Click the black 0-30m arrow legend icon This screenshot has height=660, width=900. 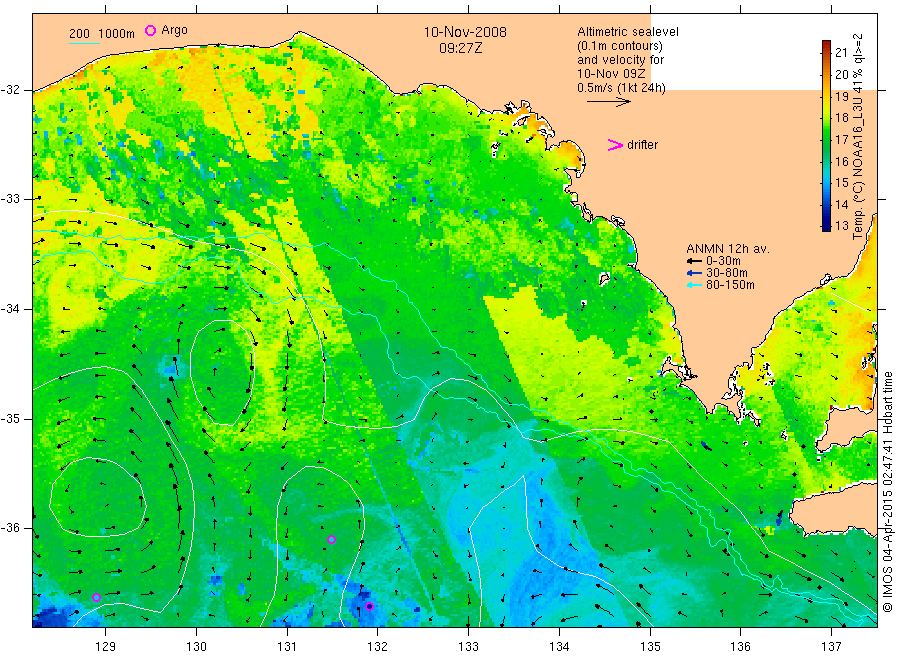(695, 261)
